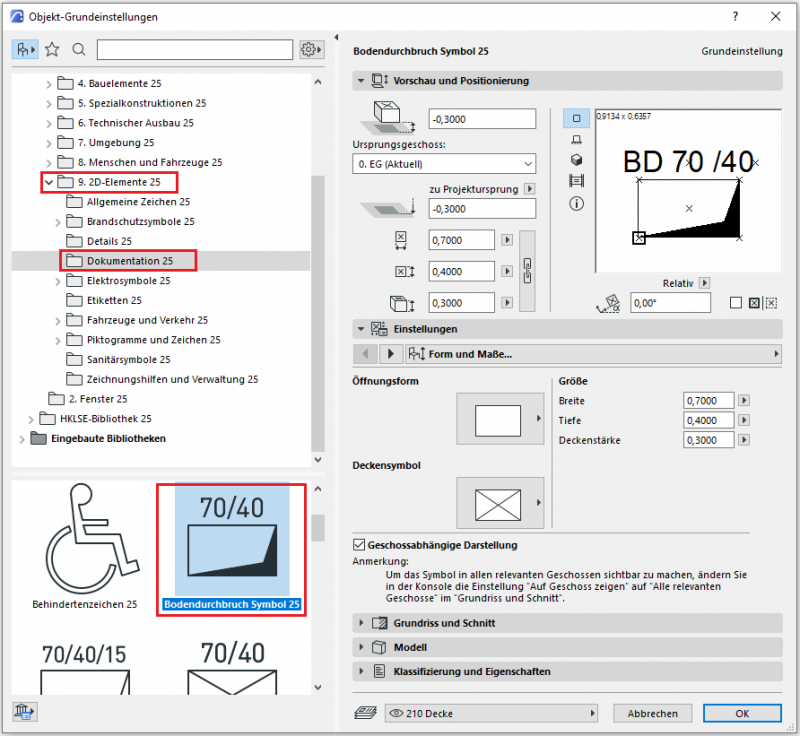Uncheck Geschossabhängige Darstellung checkbox

coord(360,545)
